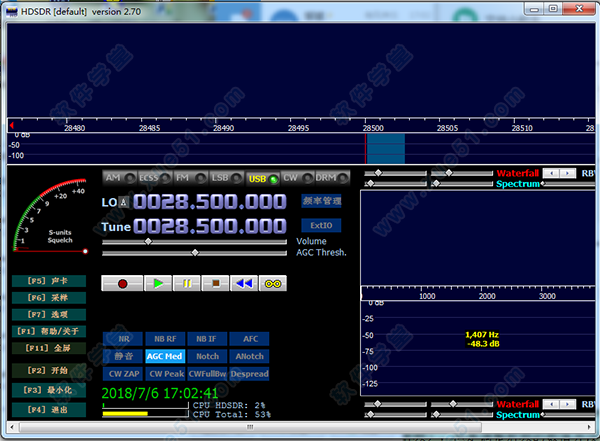Click the HDSDR title bar icon
This screenshot has height=441, width=600.
(12, 11)
